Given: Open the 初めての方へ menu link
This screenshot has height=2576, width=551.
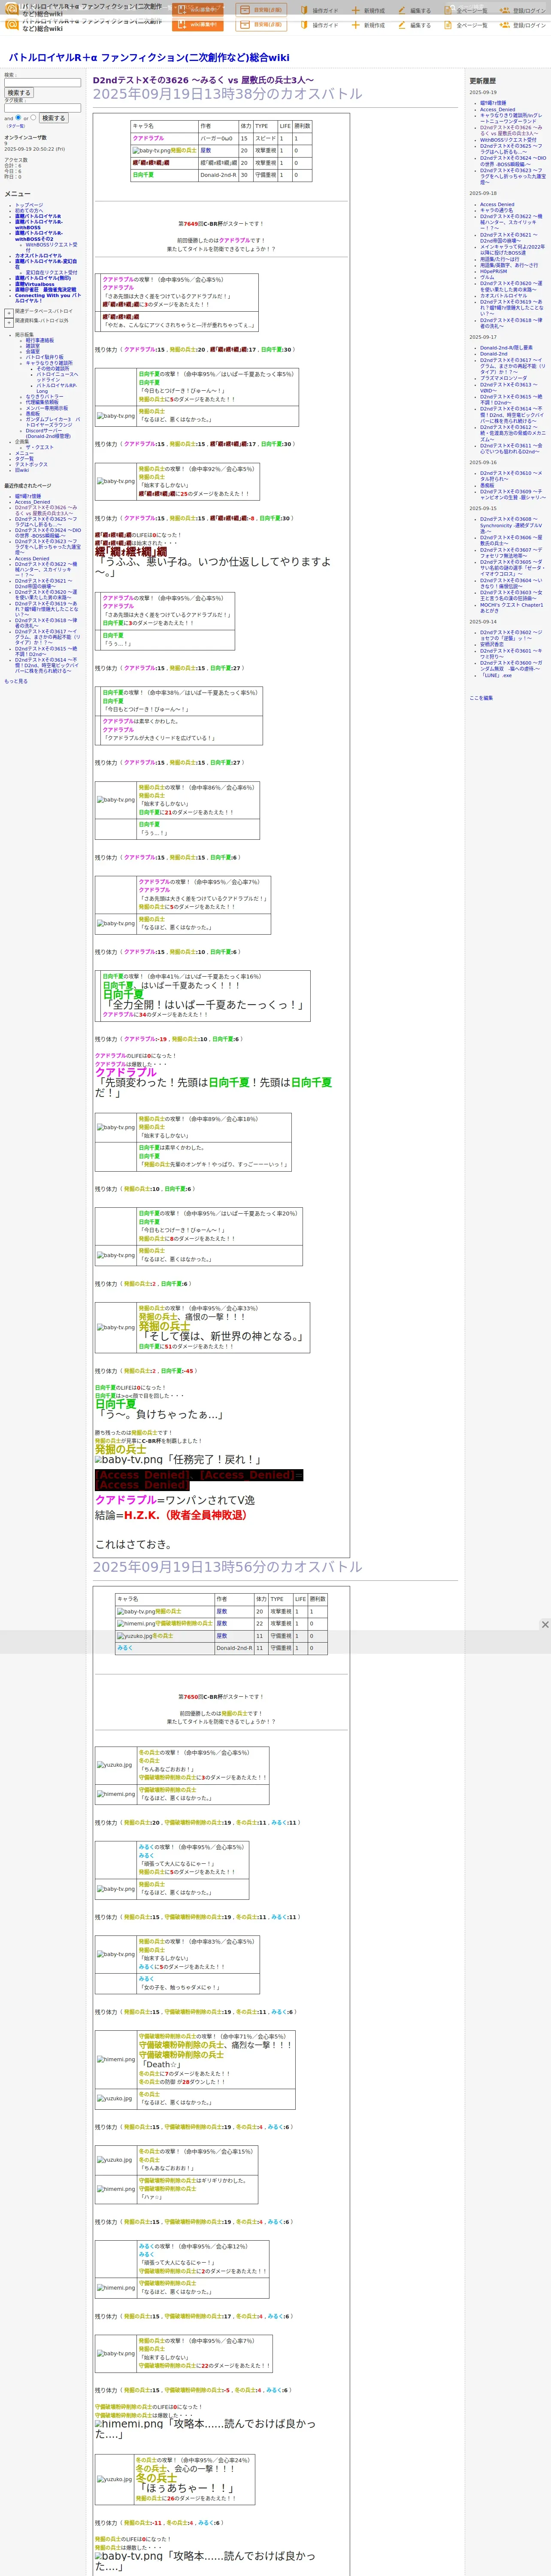Looking at the screenshot, I should [x=29, y=210].
